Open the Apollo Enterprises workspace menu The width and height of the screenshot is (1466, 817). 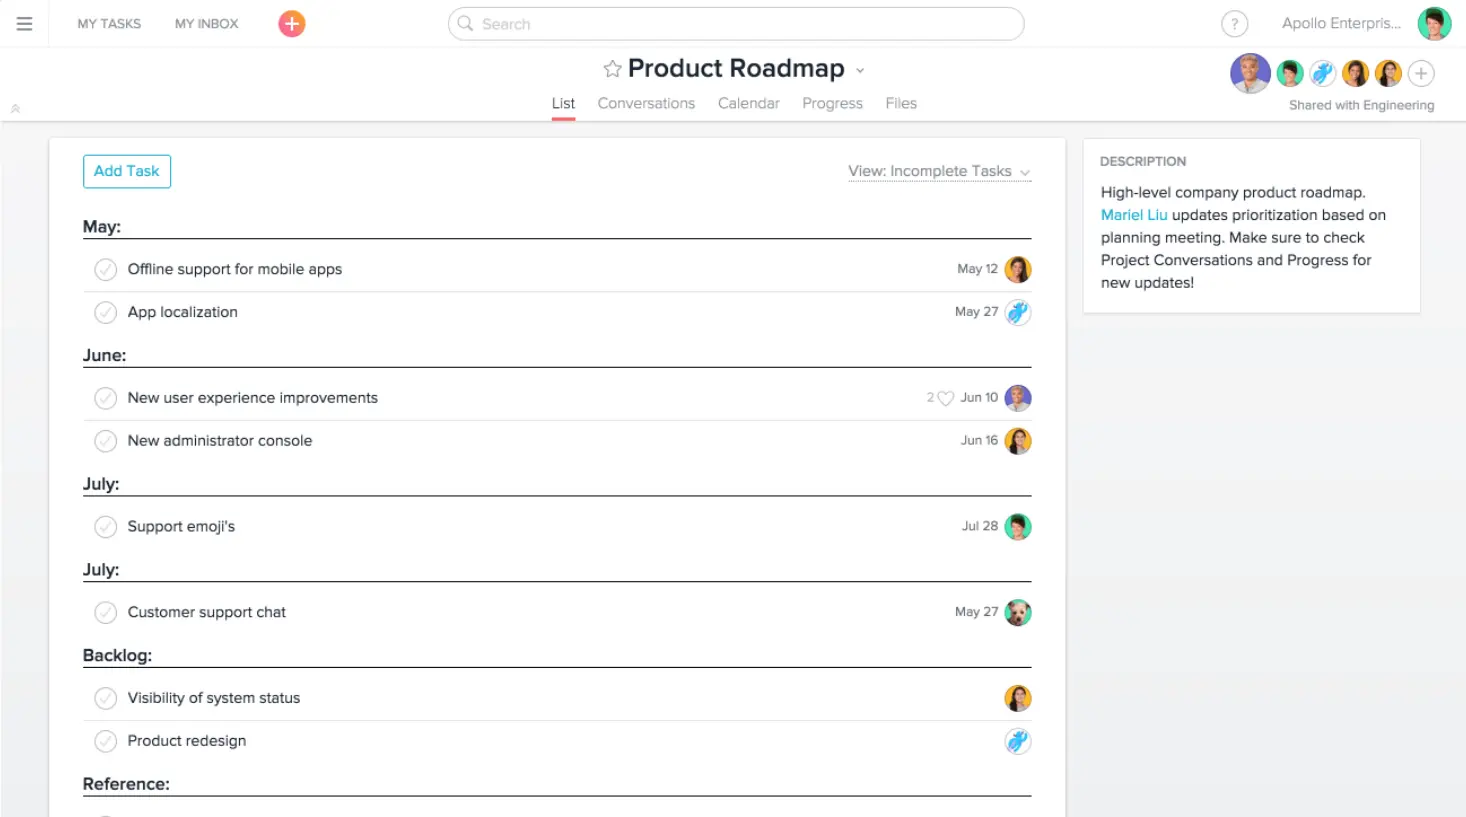pyautogui.click(x=1341, y=23)
